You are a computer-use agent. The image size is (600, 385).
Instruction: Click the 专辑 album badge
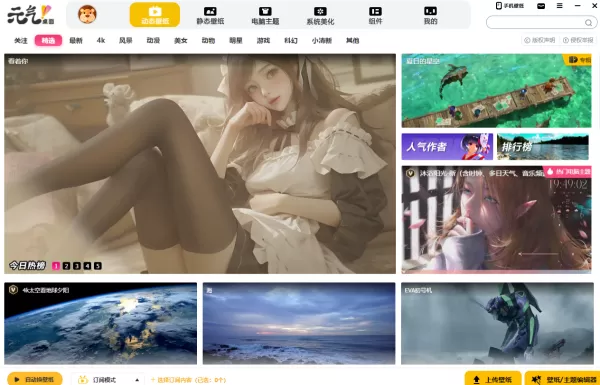tap(577, 60)
